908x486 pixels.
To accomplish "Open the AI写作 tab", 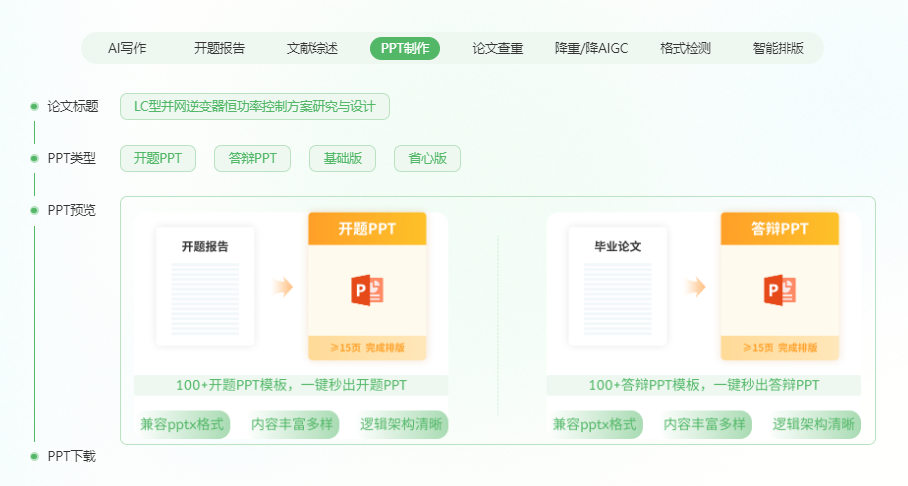I will click(127, 48).
